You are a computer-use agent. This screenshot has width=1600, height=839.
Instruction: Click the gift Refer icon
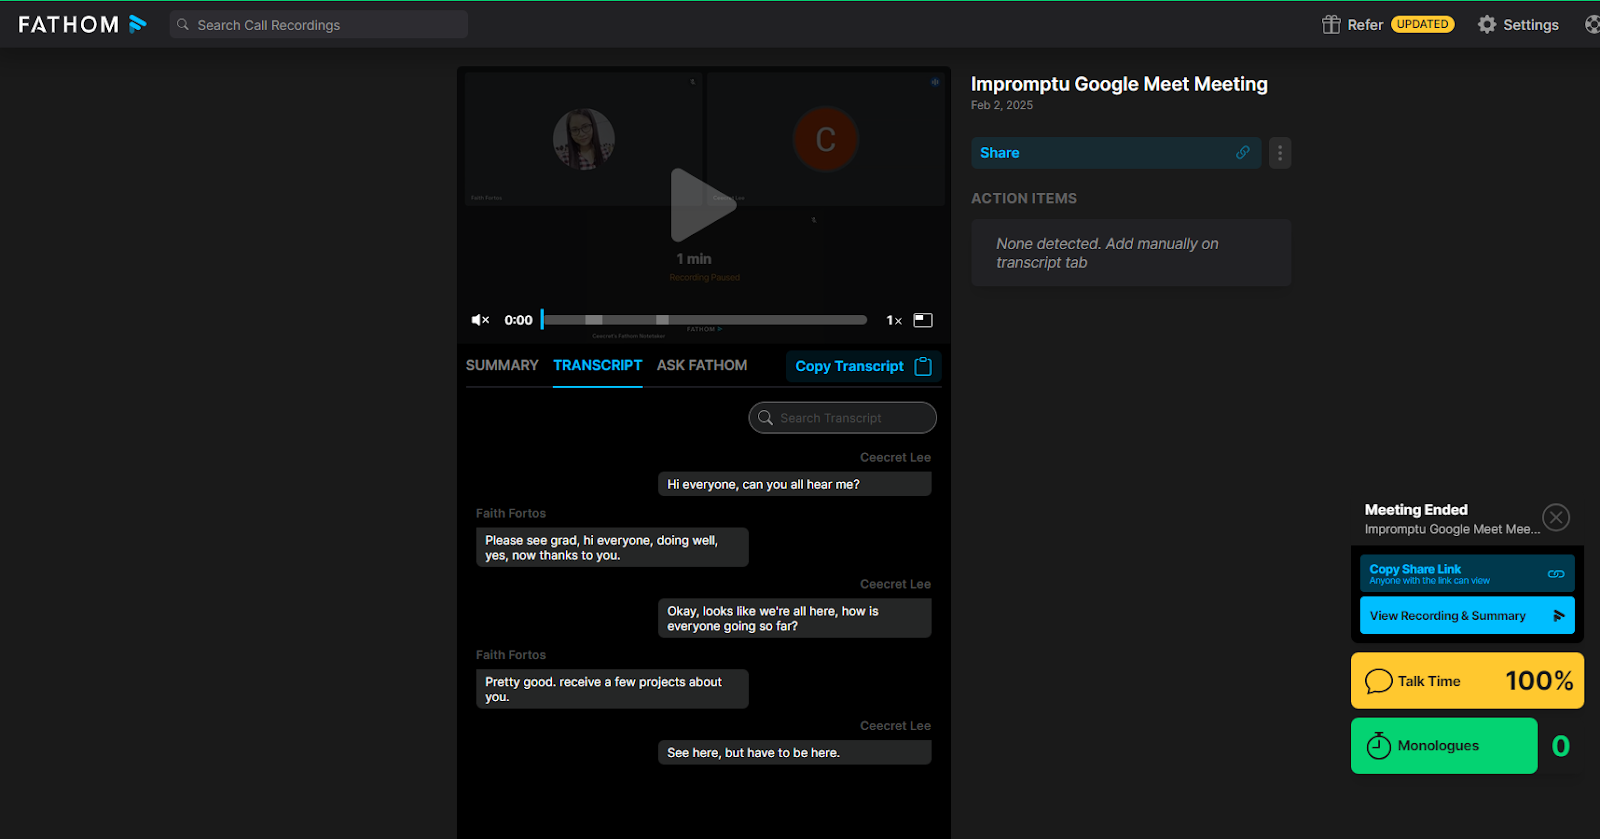pos(1331,25)
